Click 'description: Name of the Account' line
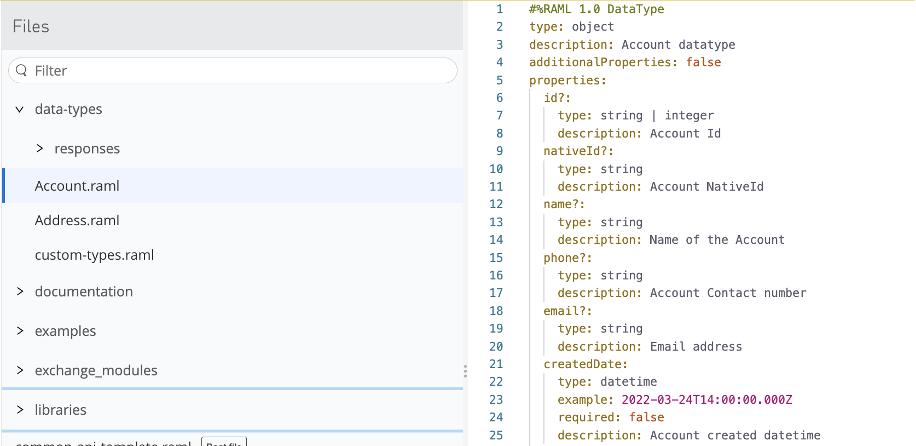This screenshot has width=916, height=446. 671,240
